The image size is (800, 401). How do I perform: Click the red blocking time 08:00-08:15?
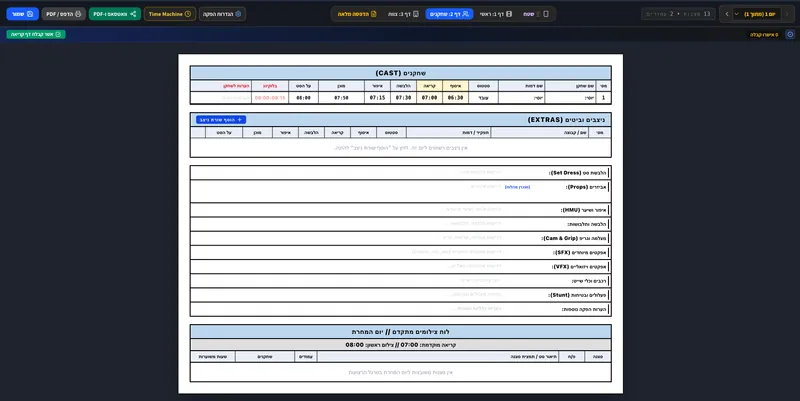click(x=270, y=97)
